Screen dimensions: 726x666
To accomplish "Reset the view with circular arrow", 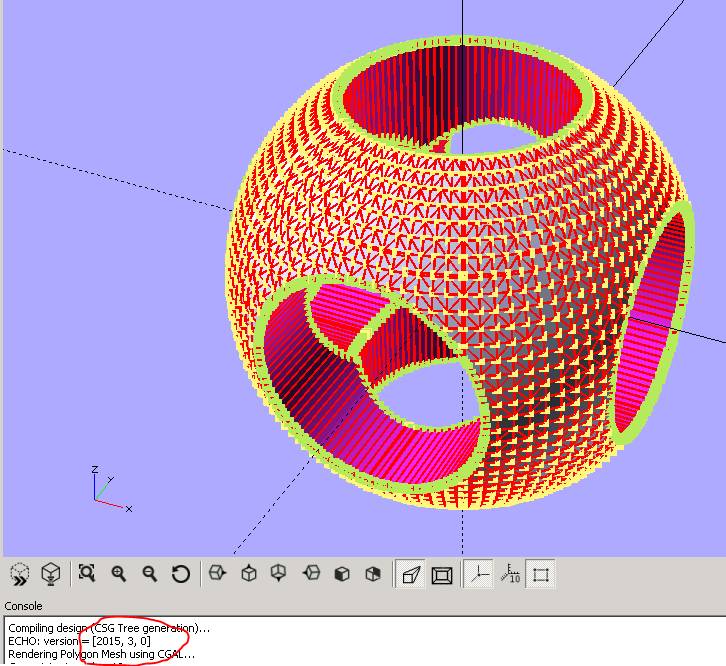I will point(181,574).
